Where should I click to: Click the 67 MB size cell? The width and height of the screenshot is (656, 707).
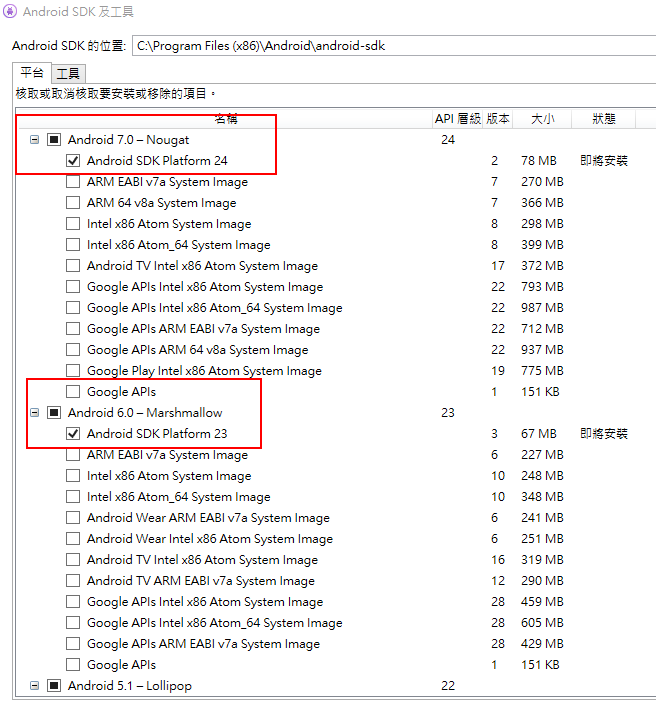point(539,433)
